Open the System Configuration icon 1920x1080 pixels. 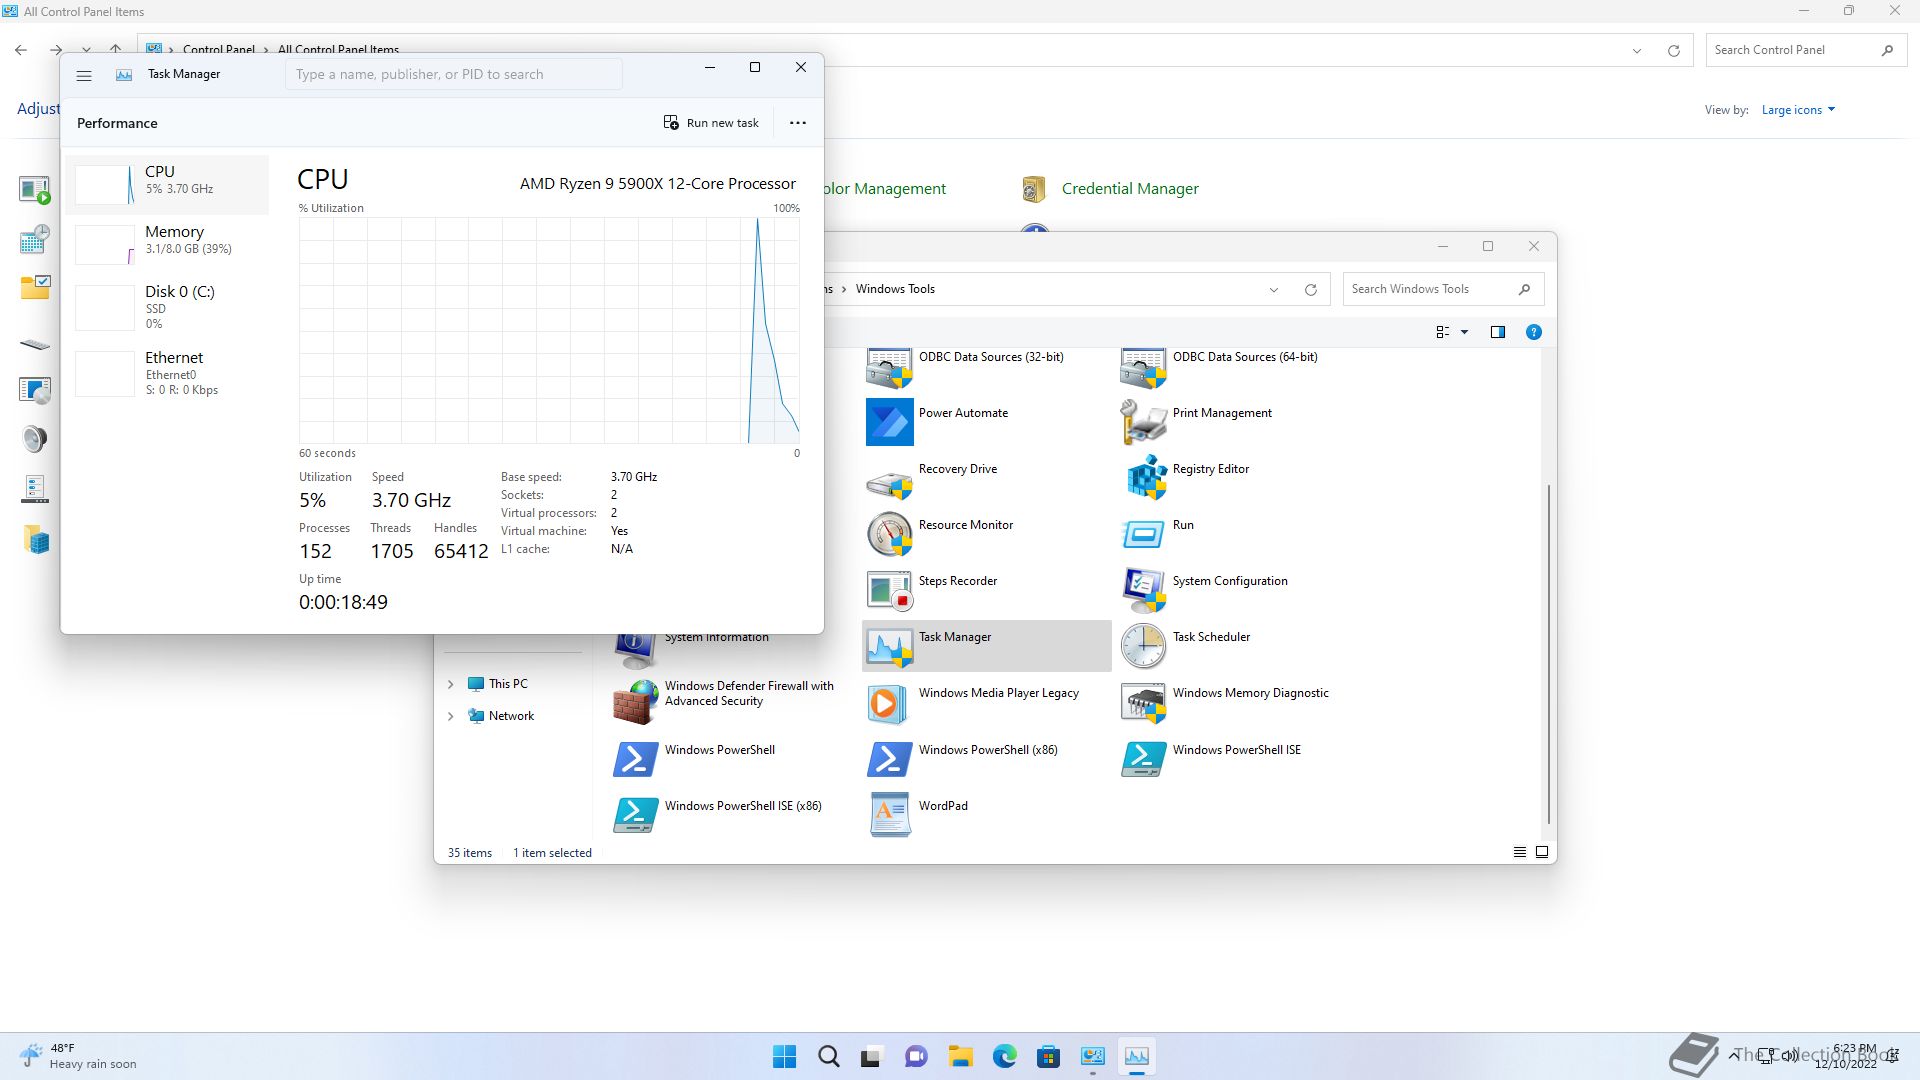[x=1143, y=590]
